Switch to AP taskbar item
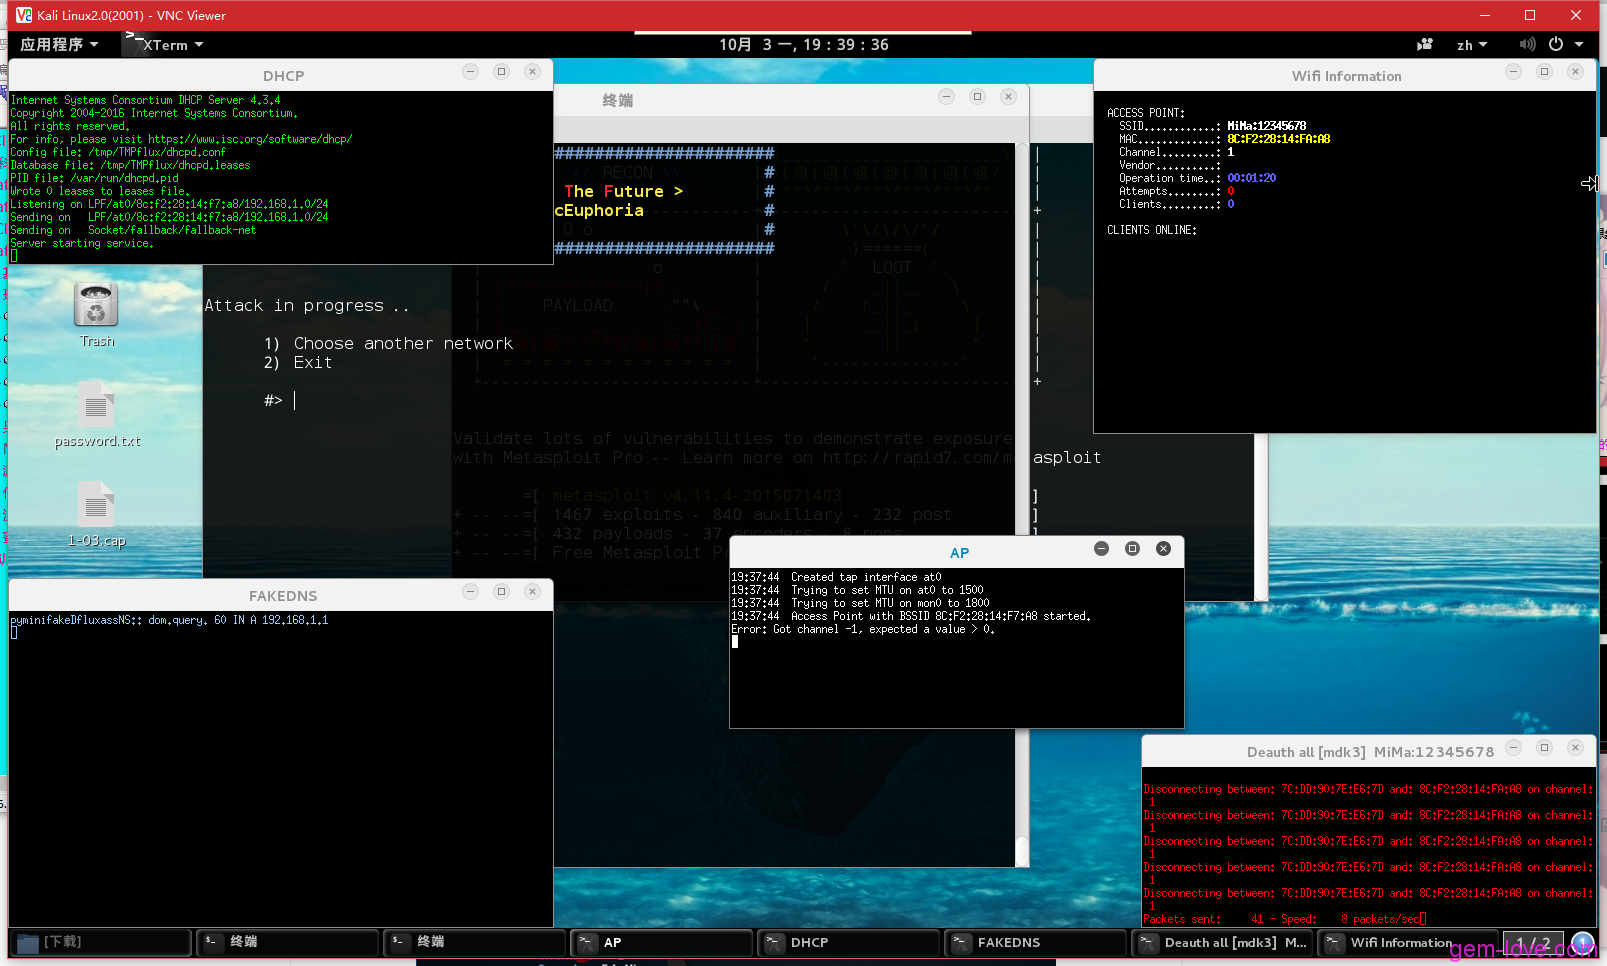The image size is (1607, 966). (x=661, y=942)
